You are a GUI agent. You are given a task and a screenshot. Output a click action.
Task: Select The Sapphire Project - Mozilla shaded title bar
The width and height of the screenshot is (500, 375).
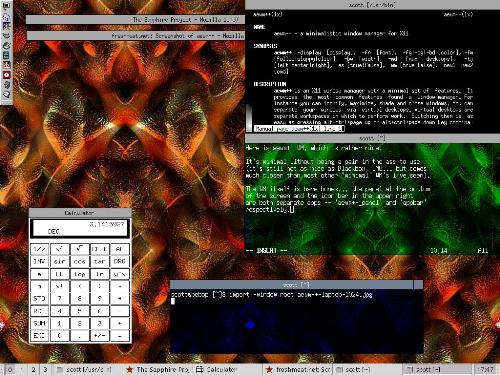pos(135,20)
